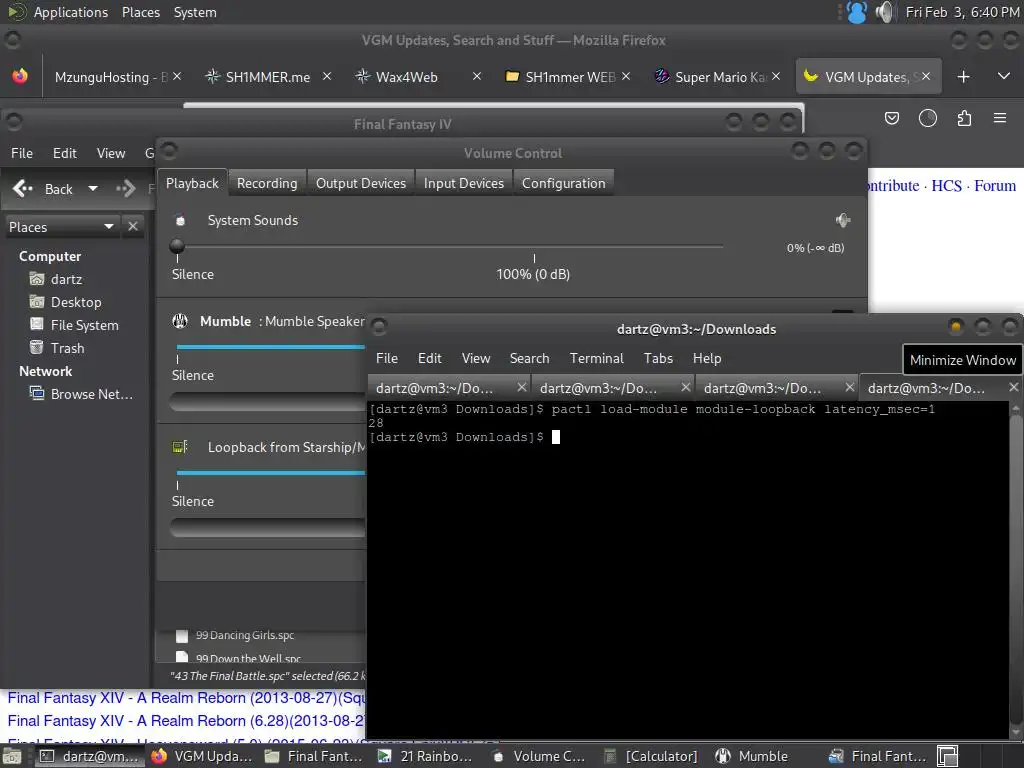Click the Loopback stream sound card icon

click(180, 447)
